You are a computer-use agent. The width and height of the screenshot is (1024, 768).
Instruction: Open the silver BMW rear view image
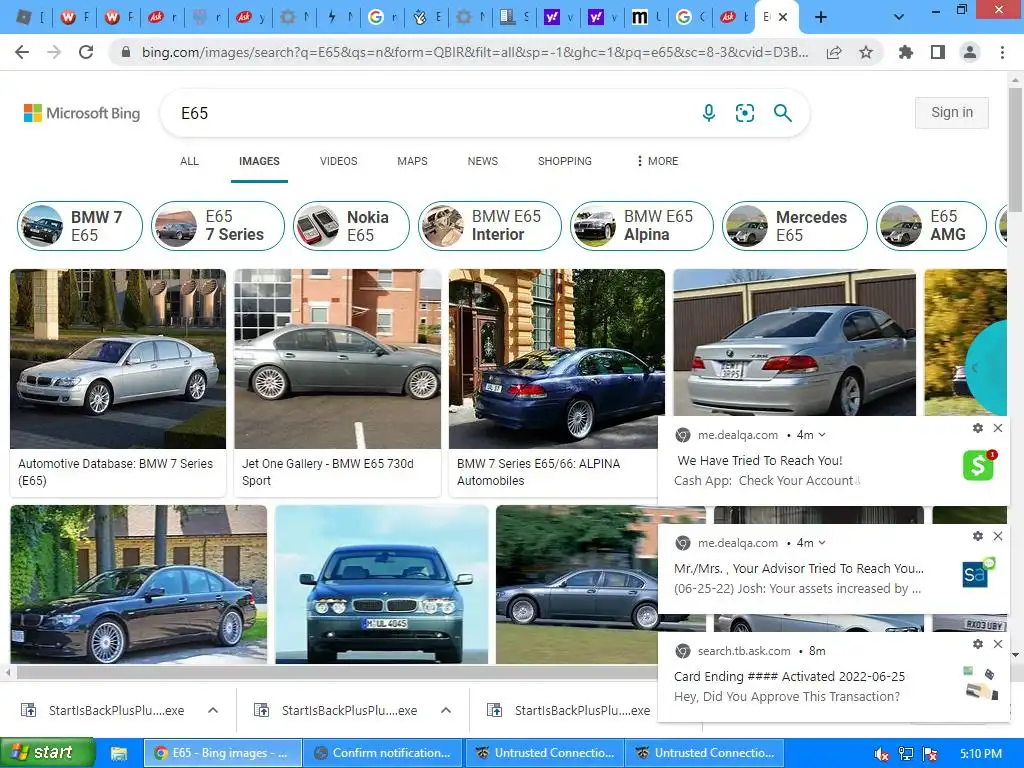coord(794,342)
